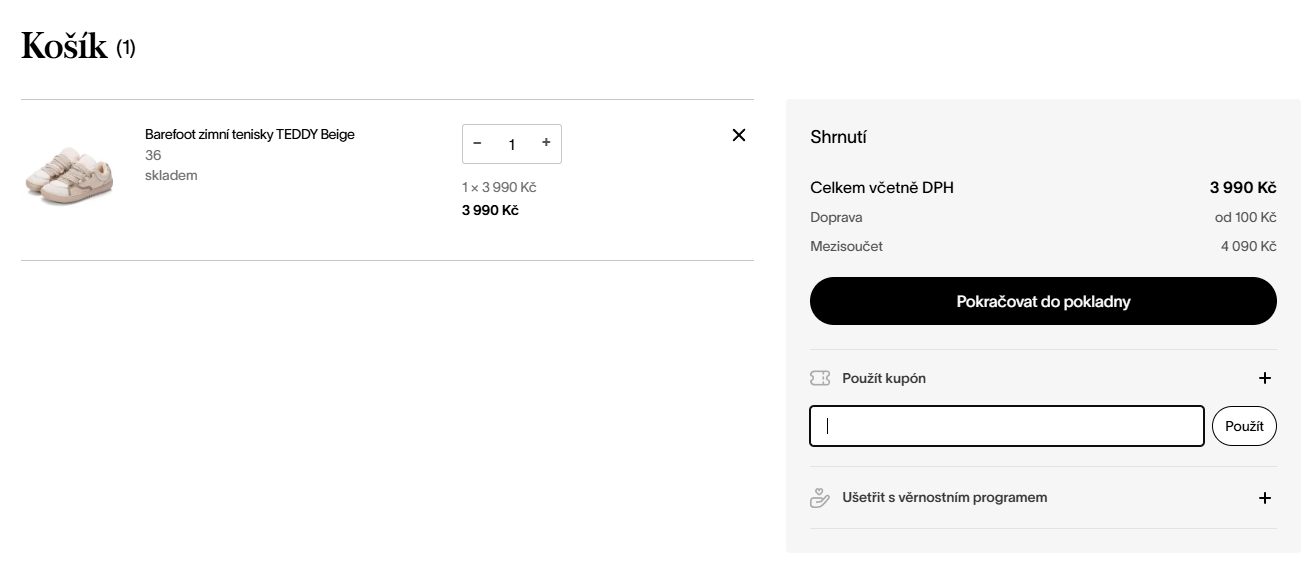1312x564 pixels.
Task: Remove the TEDDY Beige item with X
Action: click(739, 135)
